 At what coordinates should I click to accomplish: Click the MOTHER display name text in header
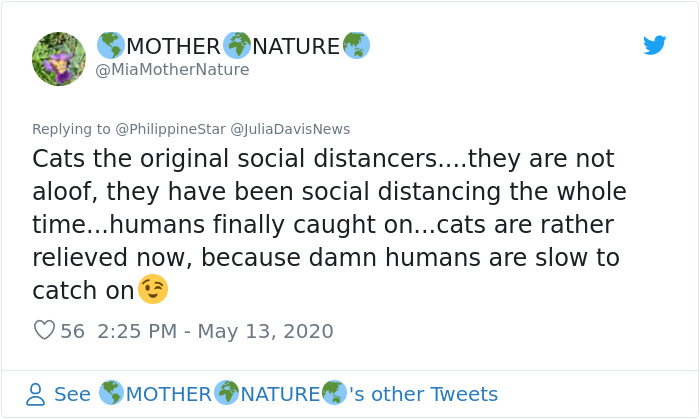click(x=173, y=46)
